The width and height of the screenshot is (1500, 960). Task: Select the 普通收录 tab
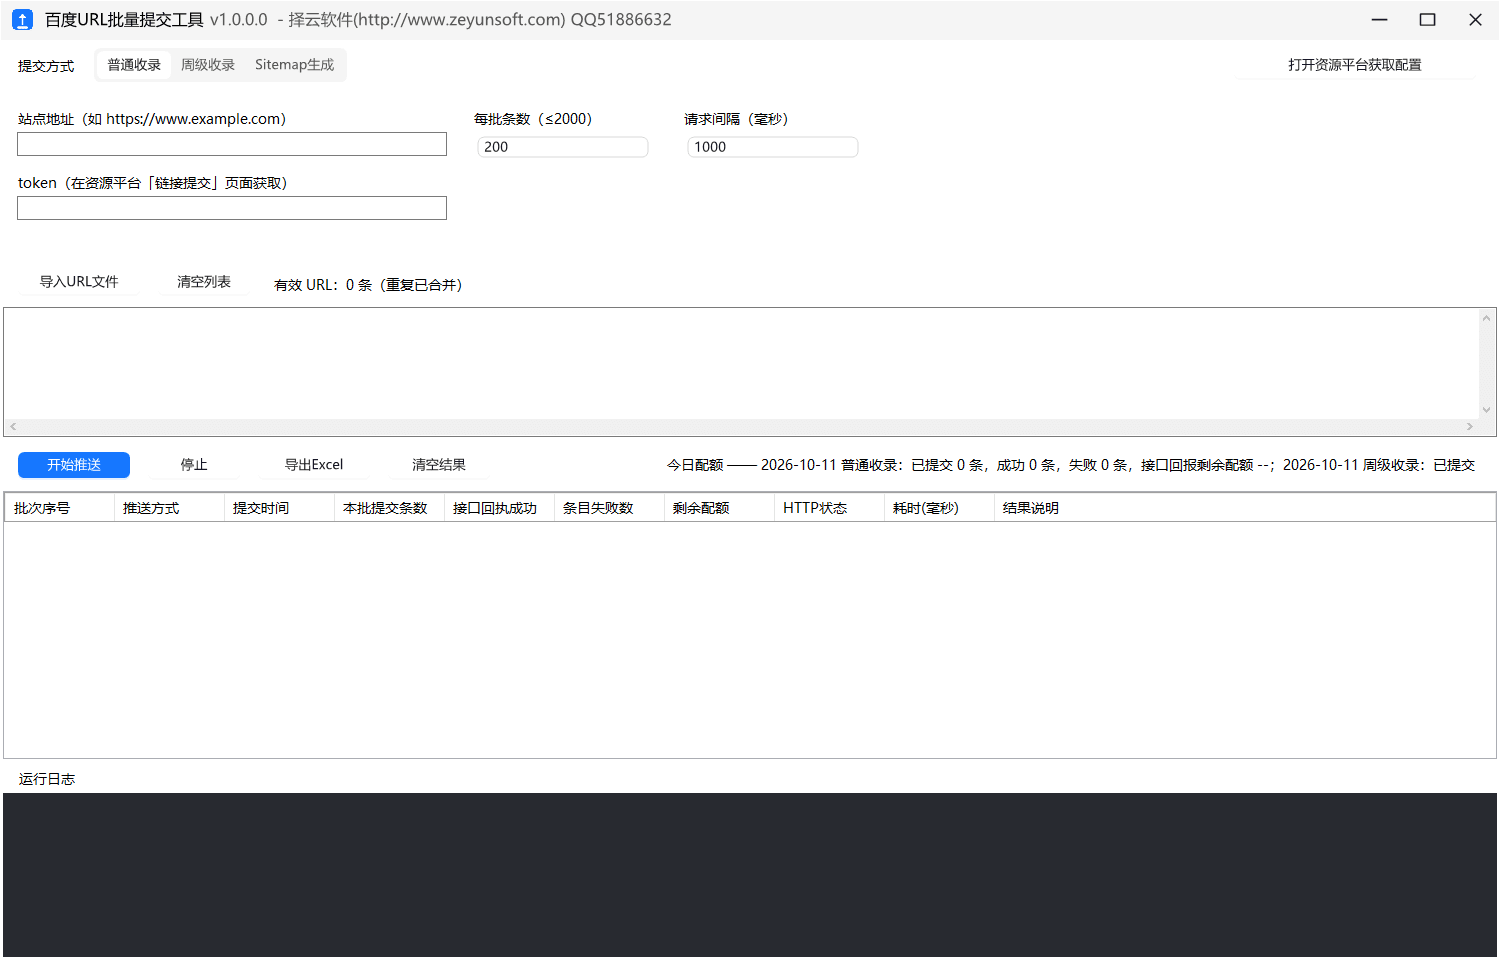coord(134,65)
